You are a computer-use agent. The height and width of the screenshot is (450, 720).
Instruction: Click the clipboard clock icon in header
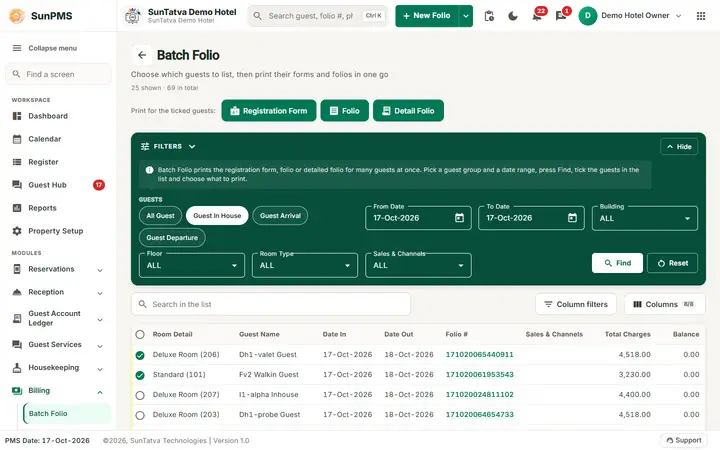pos(489,16)
